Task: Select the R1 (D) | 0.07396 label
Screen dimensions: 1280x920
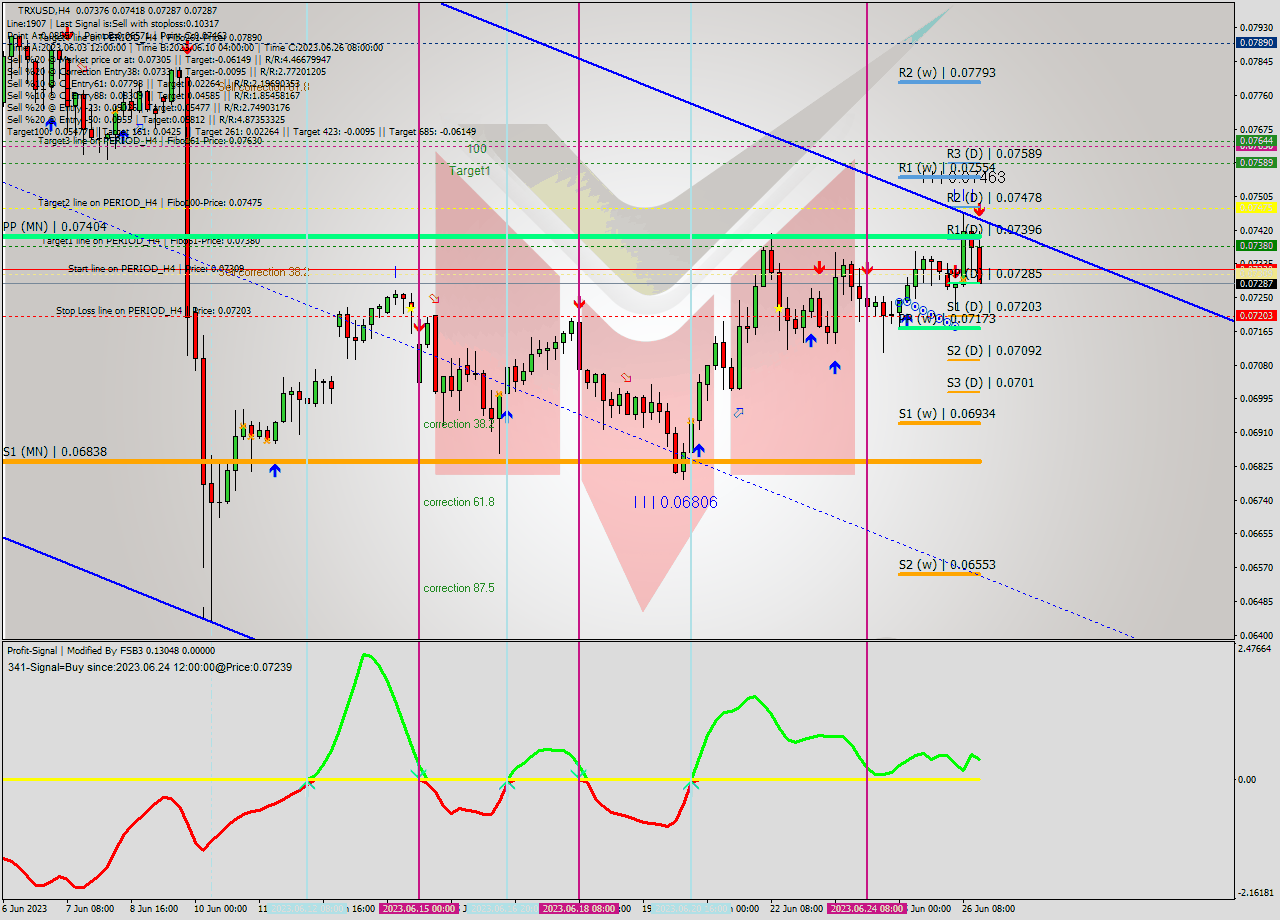Action: pos(994,230)
